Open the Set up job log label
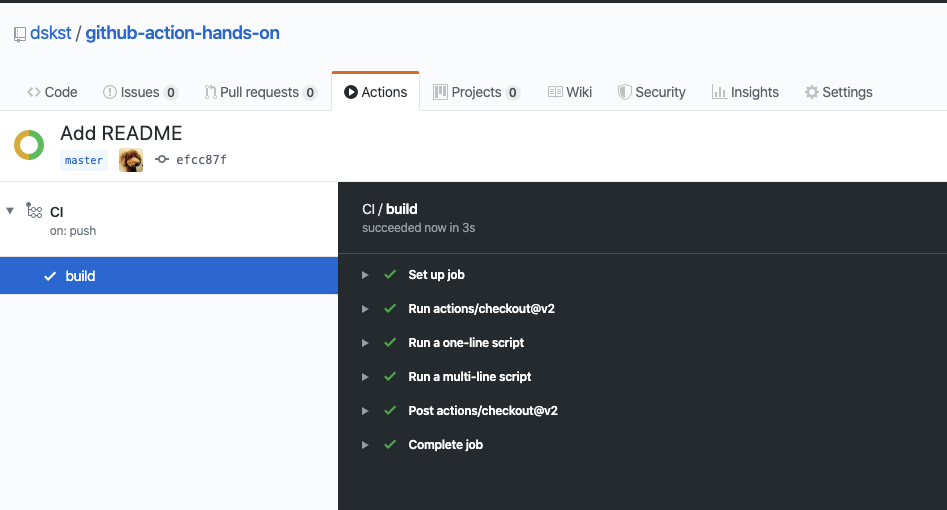Screen dimensions: 947x510 [x=436, y=275]
